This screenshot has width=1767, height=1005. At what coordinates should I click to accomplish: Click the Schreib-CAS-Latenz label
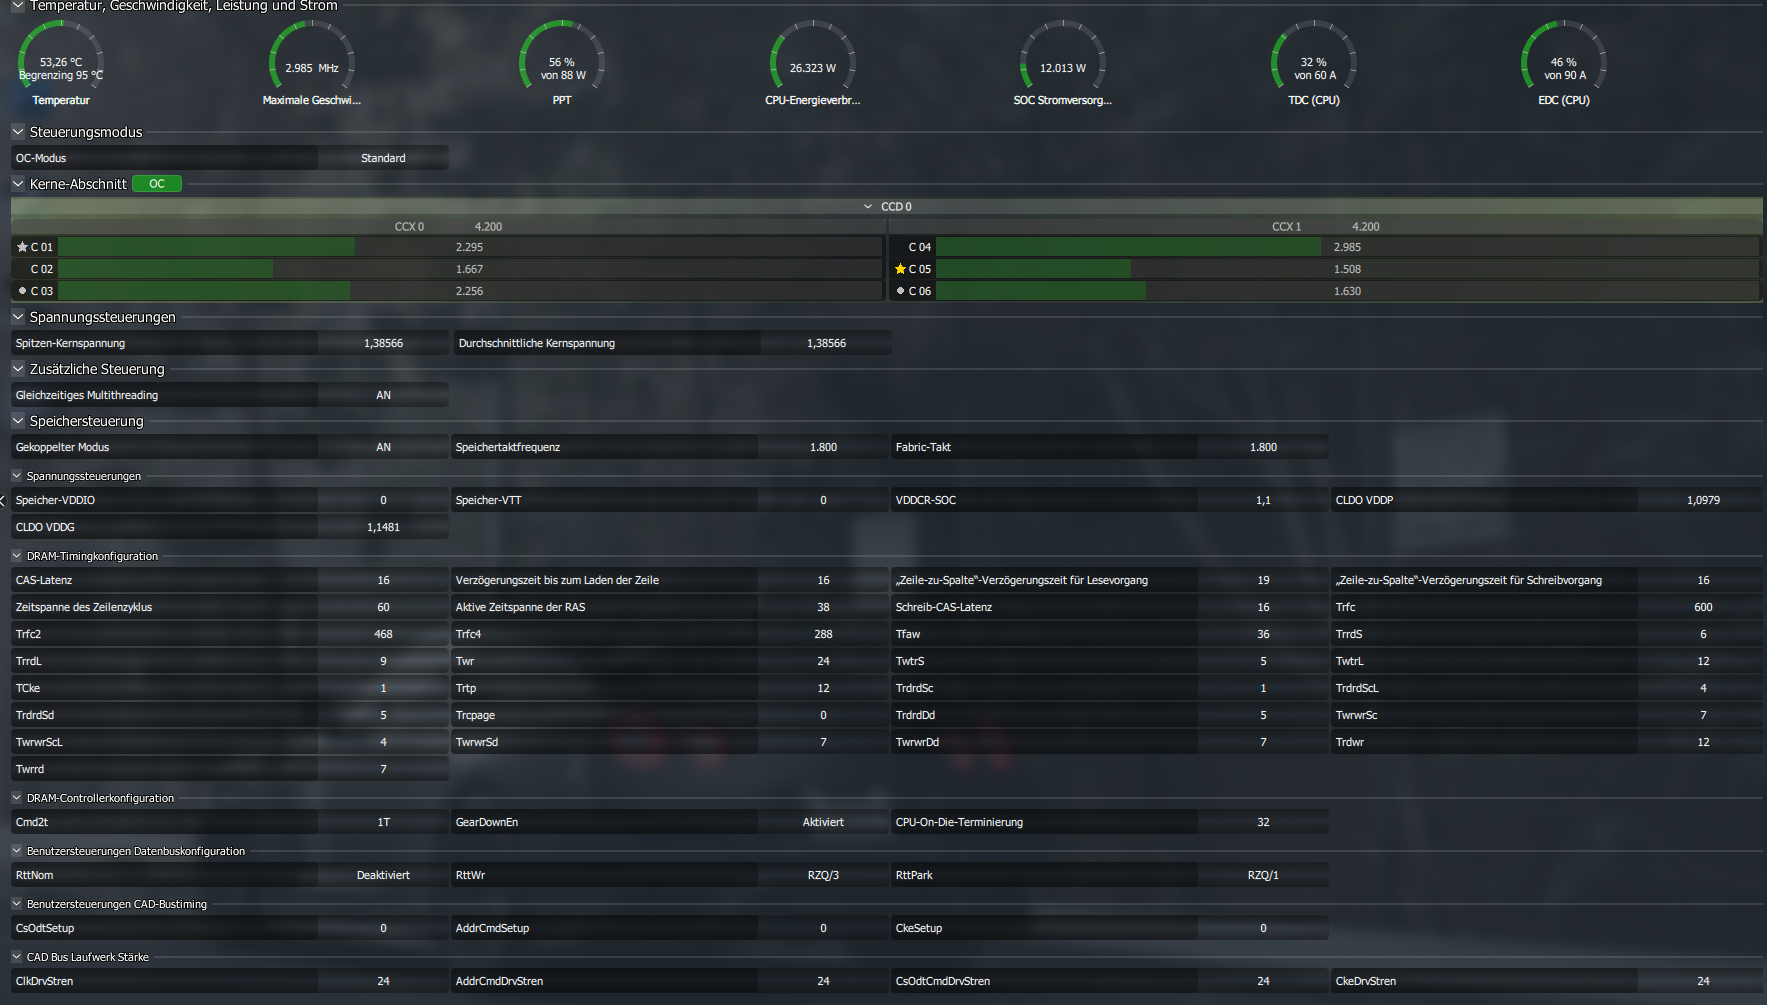tap(944, 607)
